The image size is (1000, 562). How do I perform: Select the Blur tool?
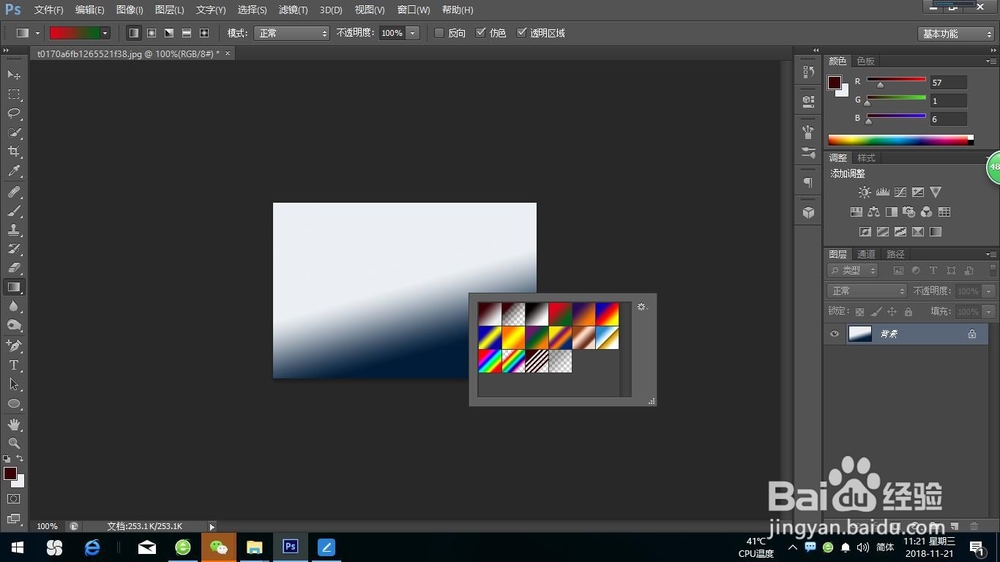pos(13,306)
